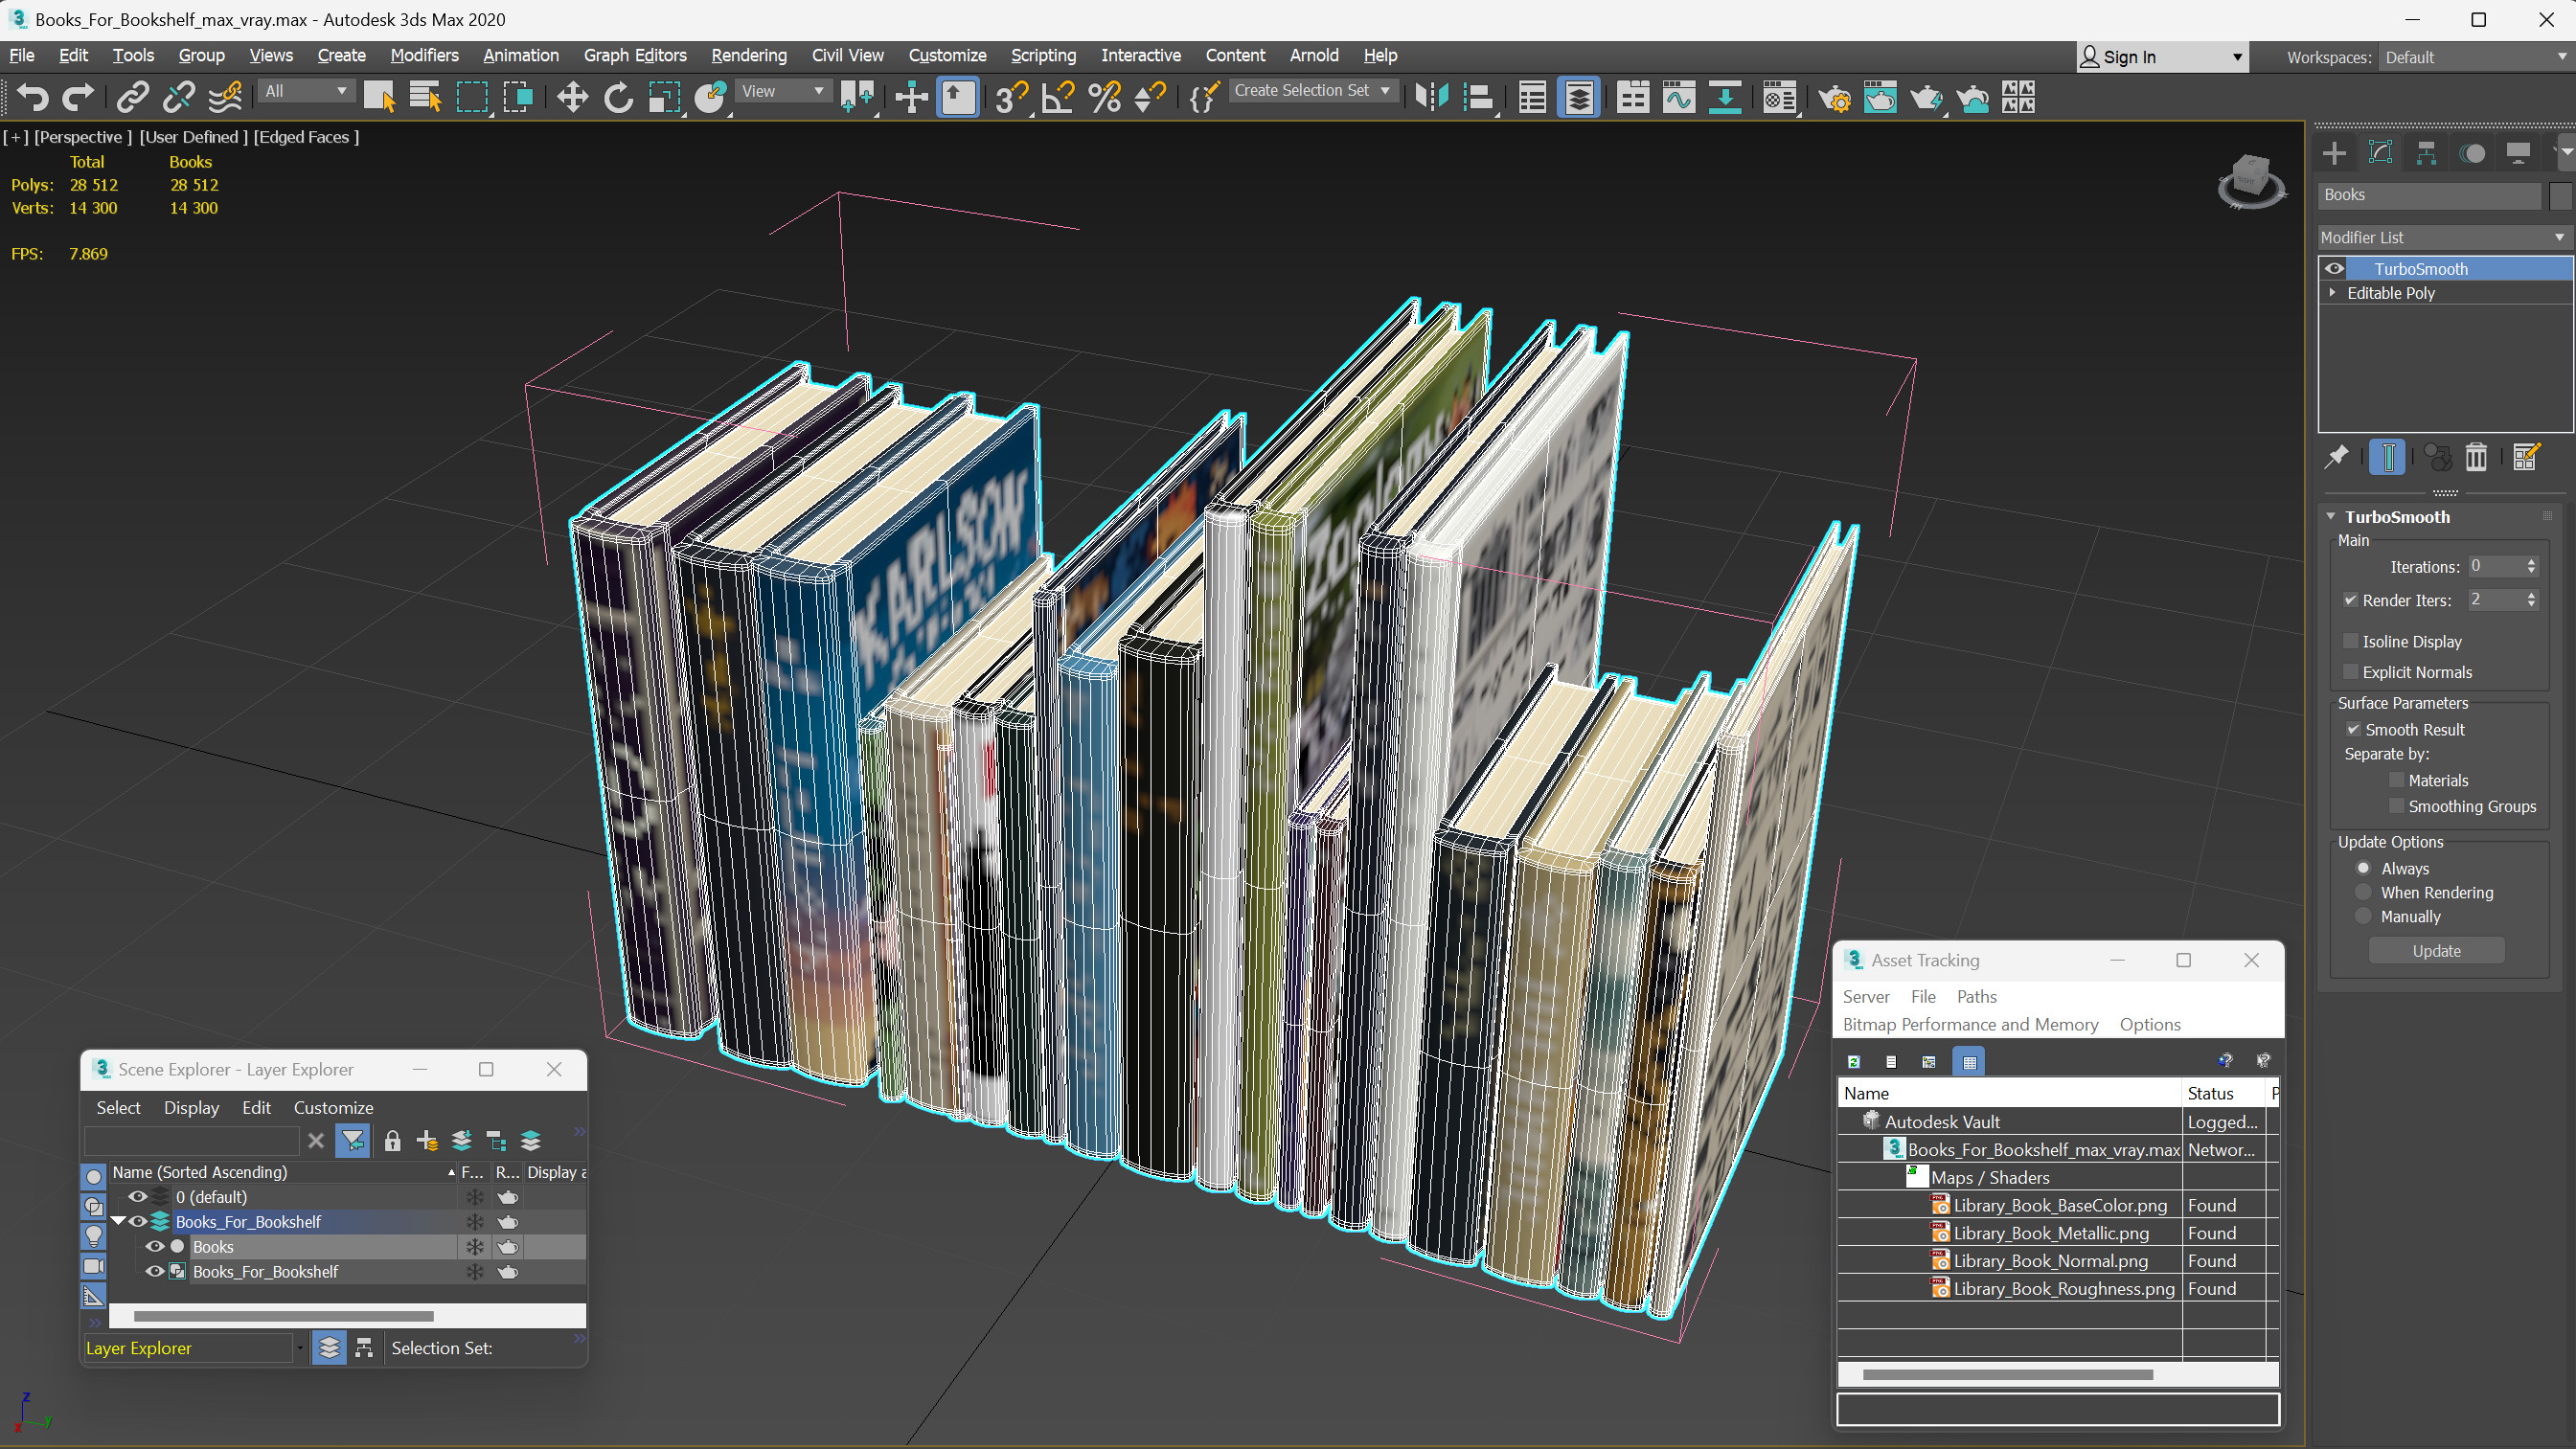
Task: Open the Motion command panel tab
Action: [2472, 153]
